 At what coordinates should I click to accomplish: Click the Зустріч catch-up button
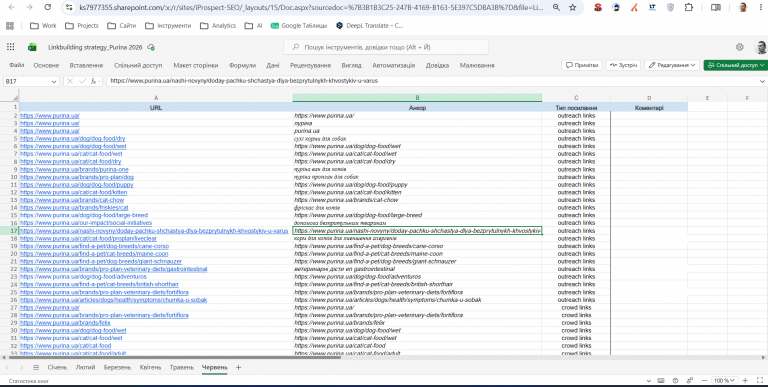[x=623, y=65]
